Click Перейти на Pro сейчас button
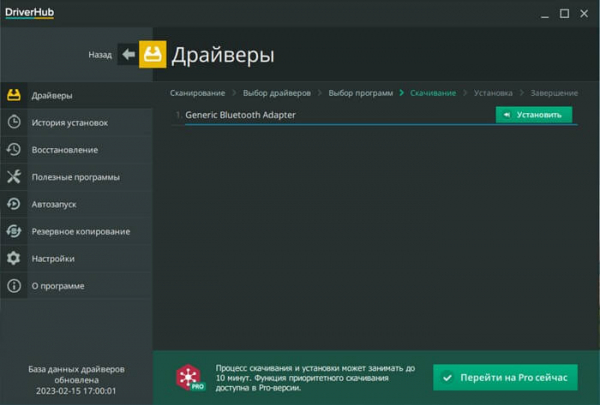Viewport: 600px width, 405px height. pos(505,377)
